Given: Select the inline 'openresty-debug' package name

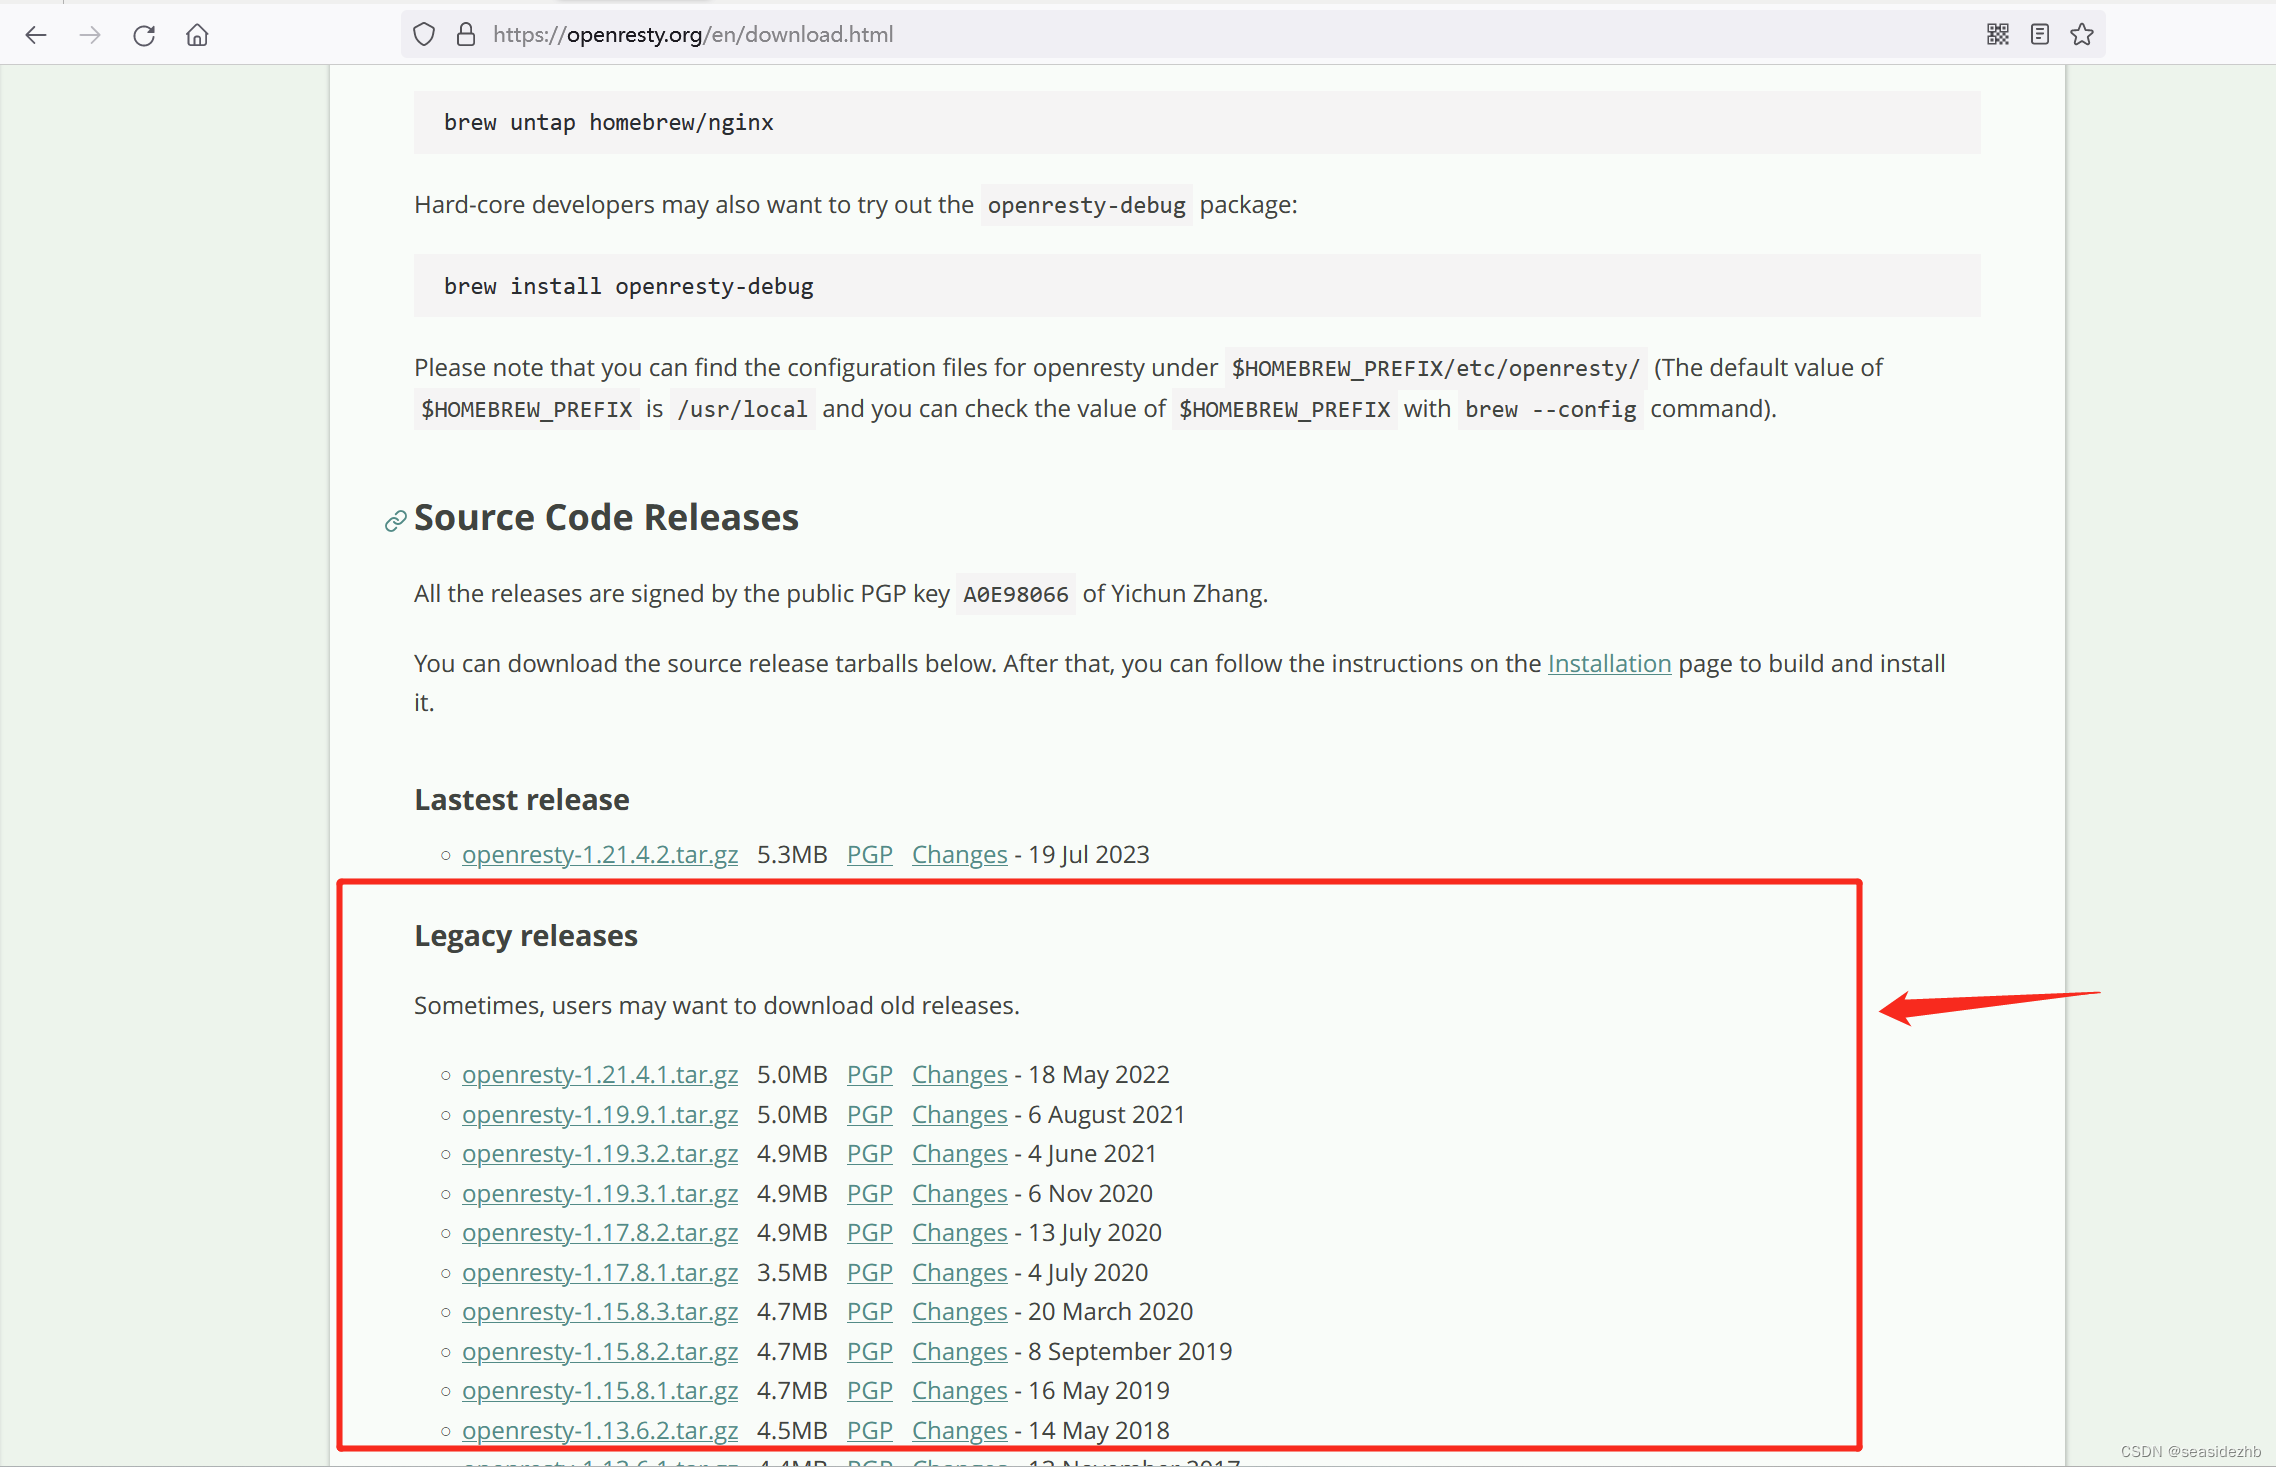Looking at the screenshot, I should (1087, 205).
